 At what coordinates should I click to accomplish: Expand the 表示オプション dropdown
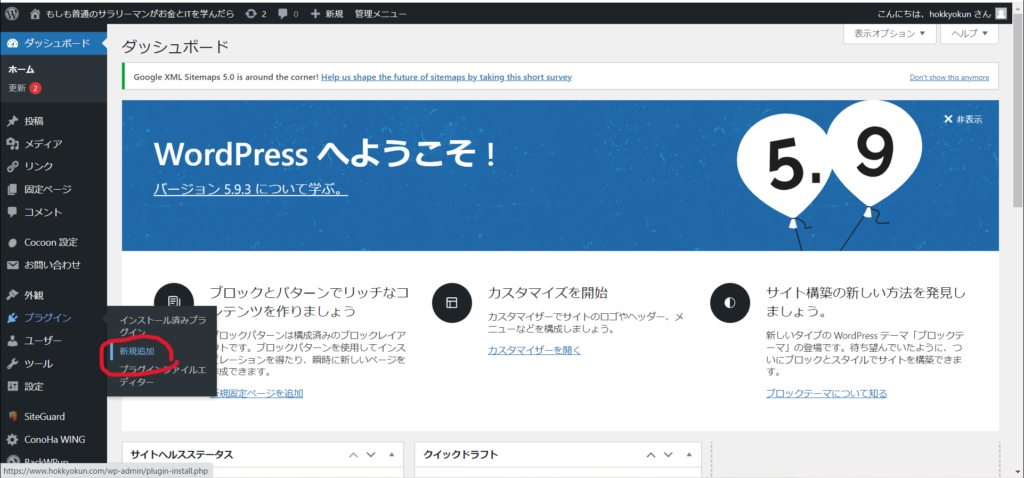click(x=889, y=33)
